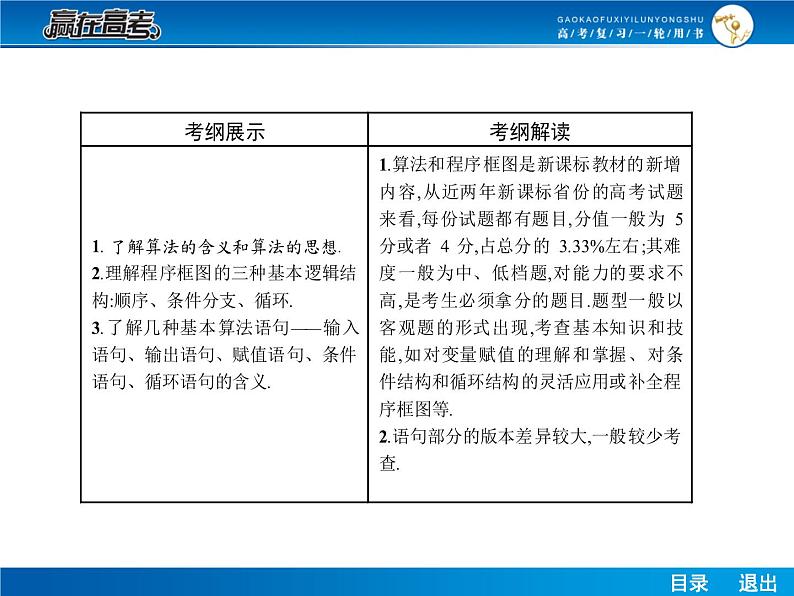This screenshot has width=794, height=596.
Task: Click text "算法和程序框图是新课标教材的新增"
Action: coord(537,165)
